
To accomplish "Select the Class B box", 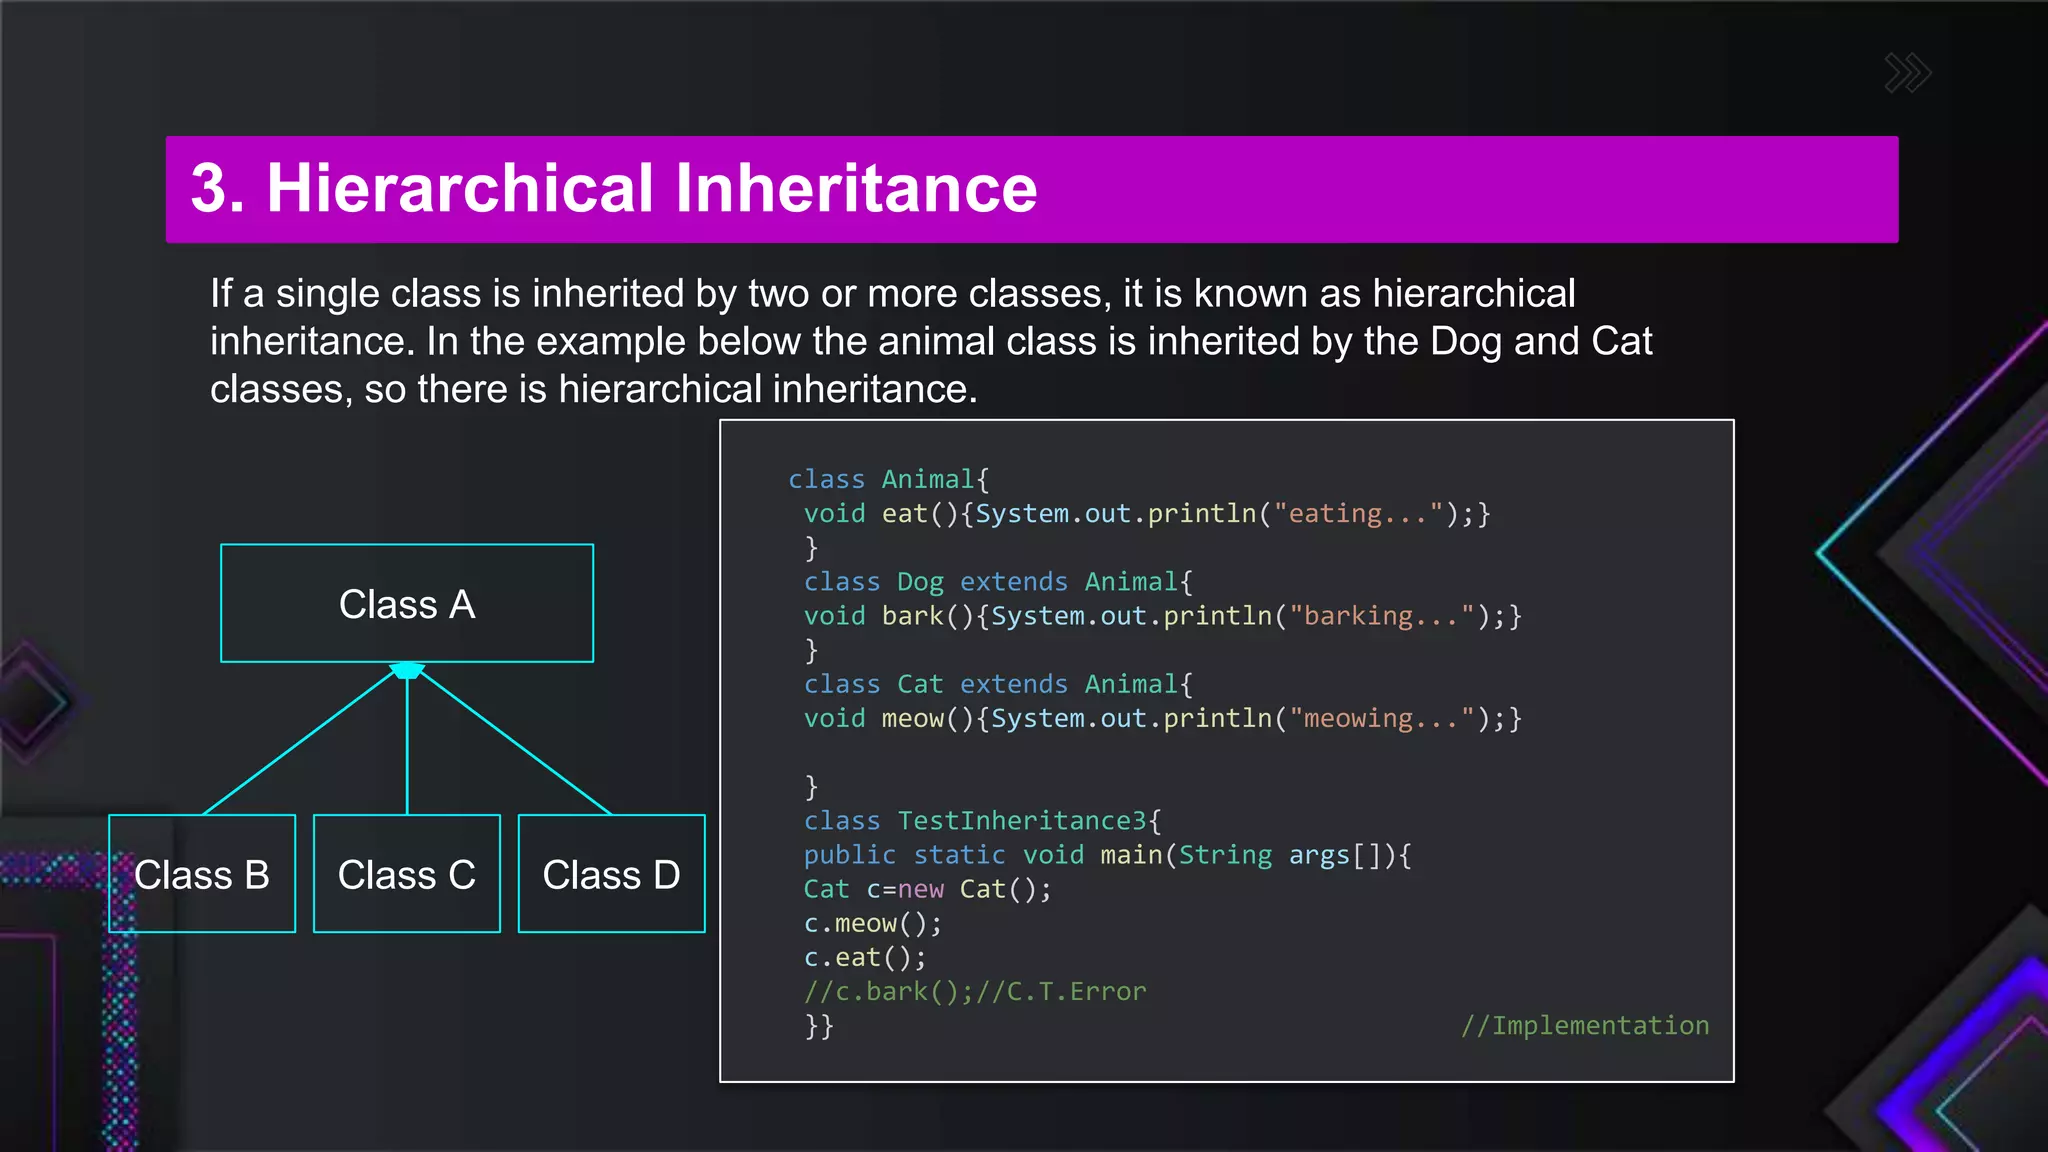I will coord(202,874).
